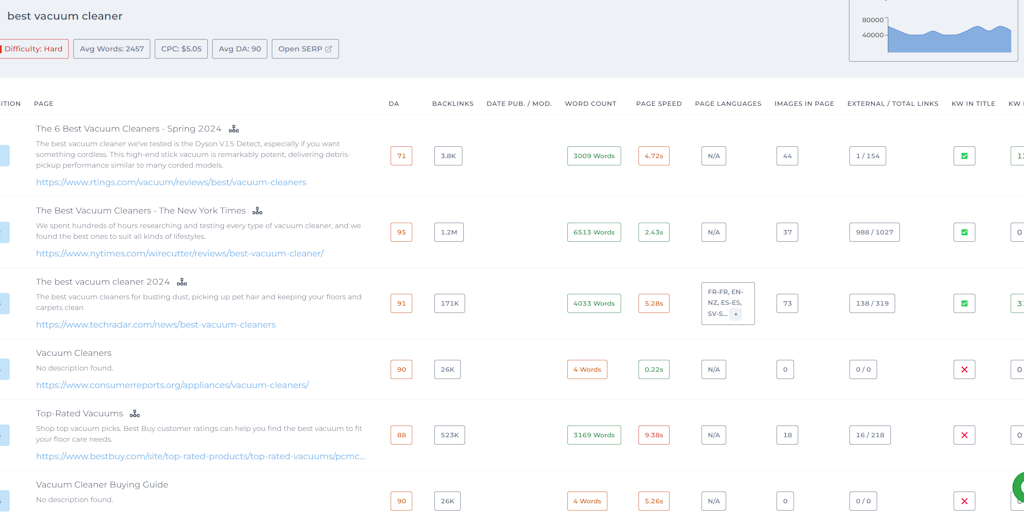Click green KW in Title checkmark for NYTimes row

(964, 232)
